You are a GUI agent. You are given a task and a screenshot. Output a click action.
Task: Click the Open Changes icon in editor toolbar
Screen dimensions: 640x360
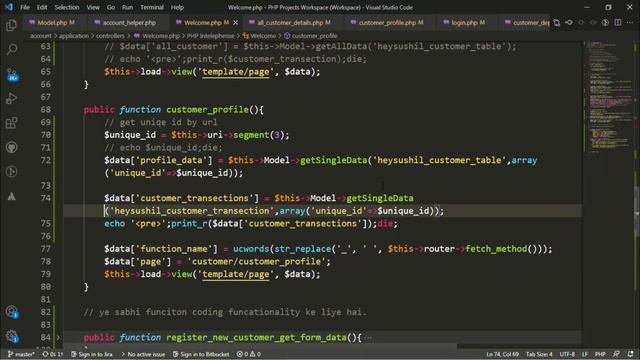pyautogui.click(x=557, y=22)
